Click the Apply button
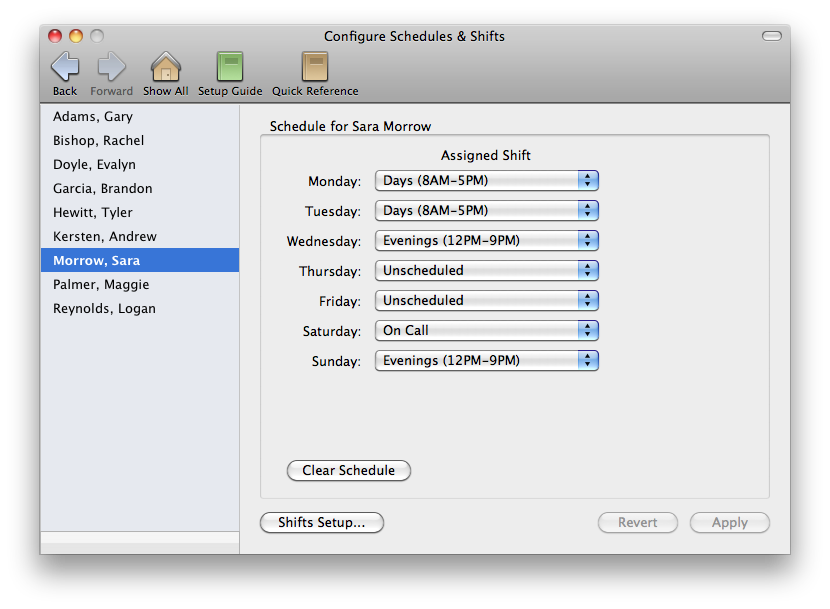Viewport: 830px width, 609px height. pos(730,522)
